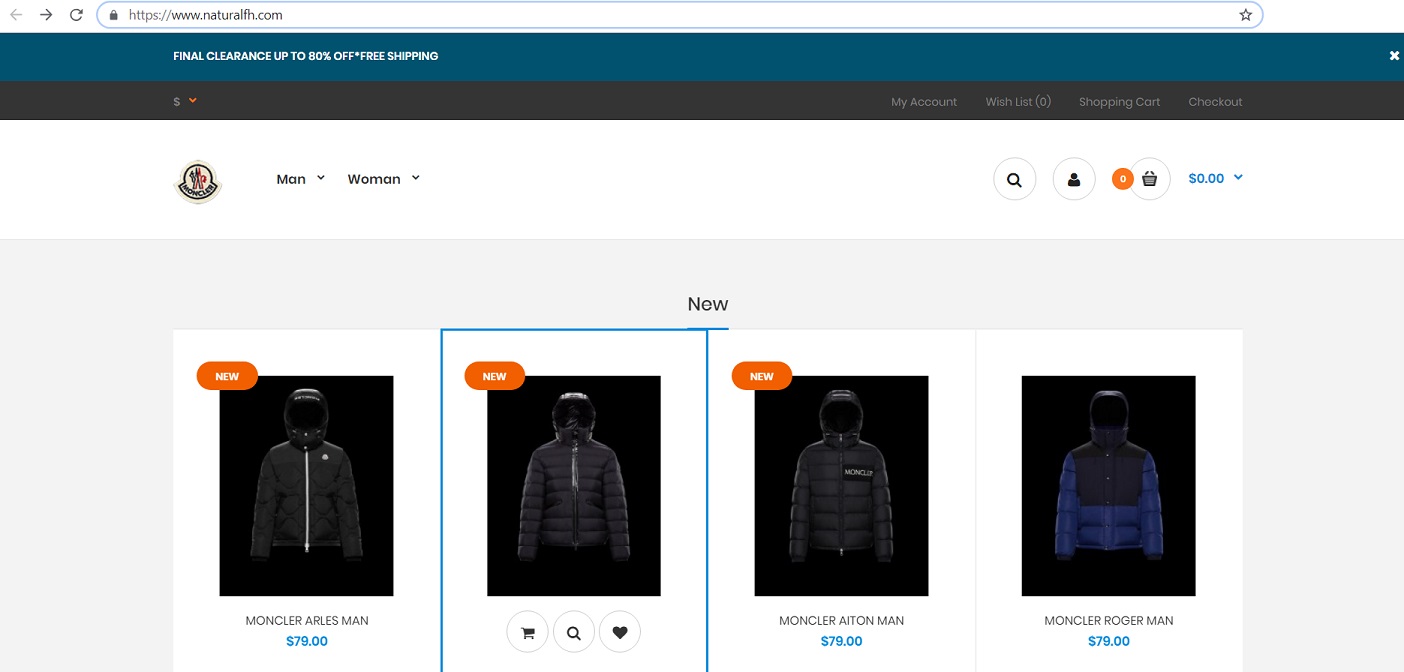Click the NEW badge on highlighted jacket
1404x672 pixels.
(x=495, y=376)
